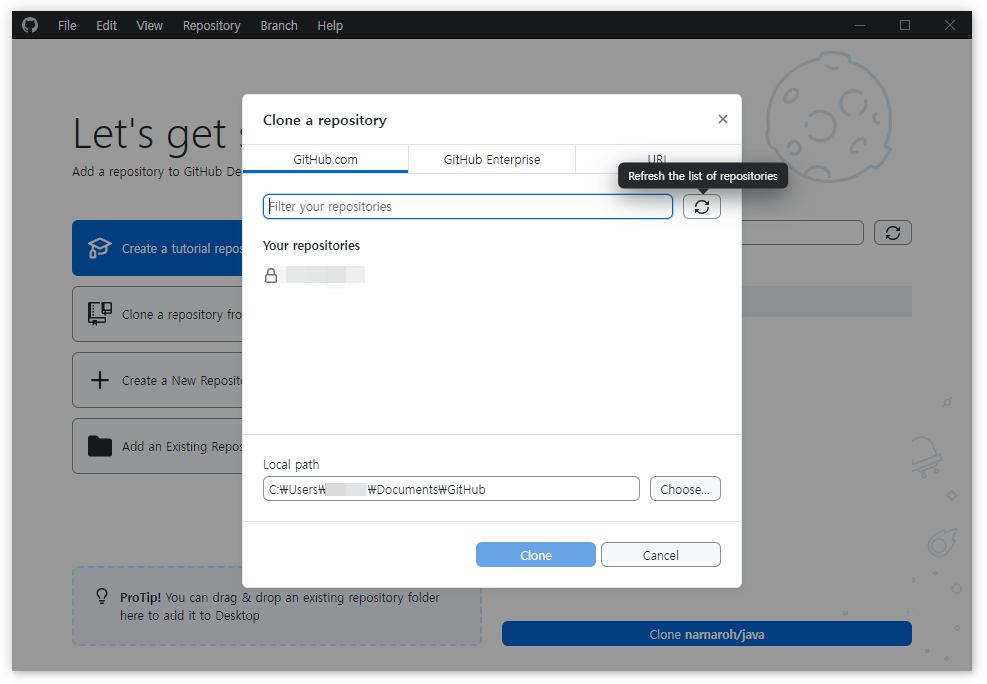Viewport: 987px width, 684px height.
Task: Click the Your repositories heading
Action: pyautogui.click(x=311, y=245)
